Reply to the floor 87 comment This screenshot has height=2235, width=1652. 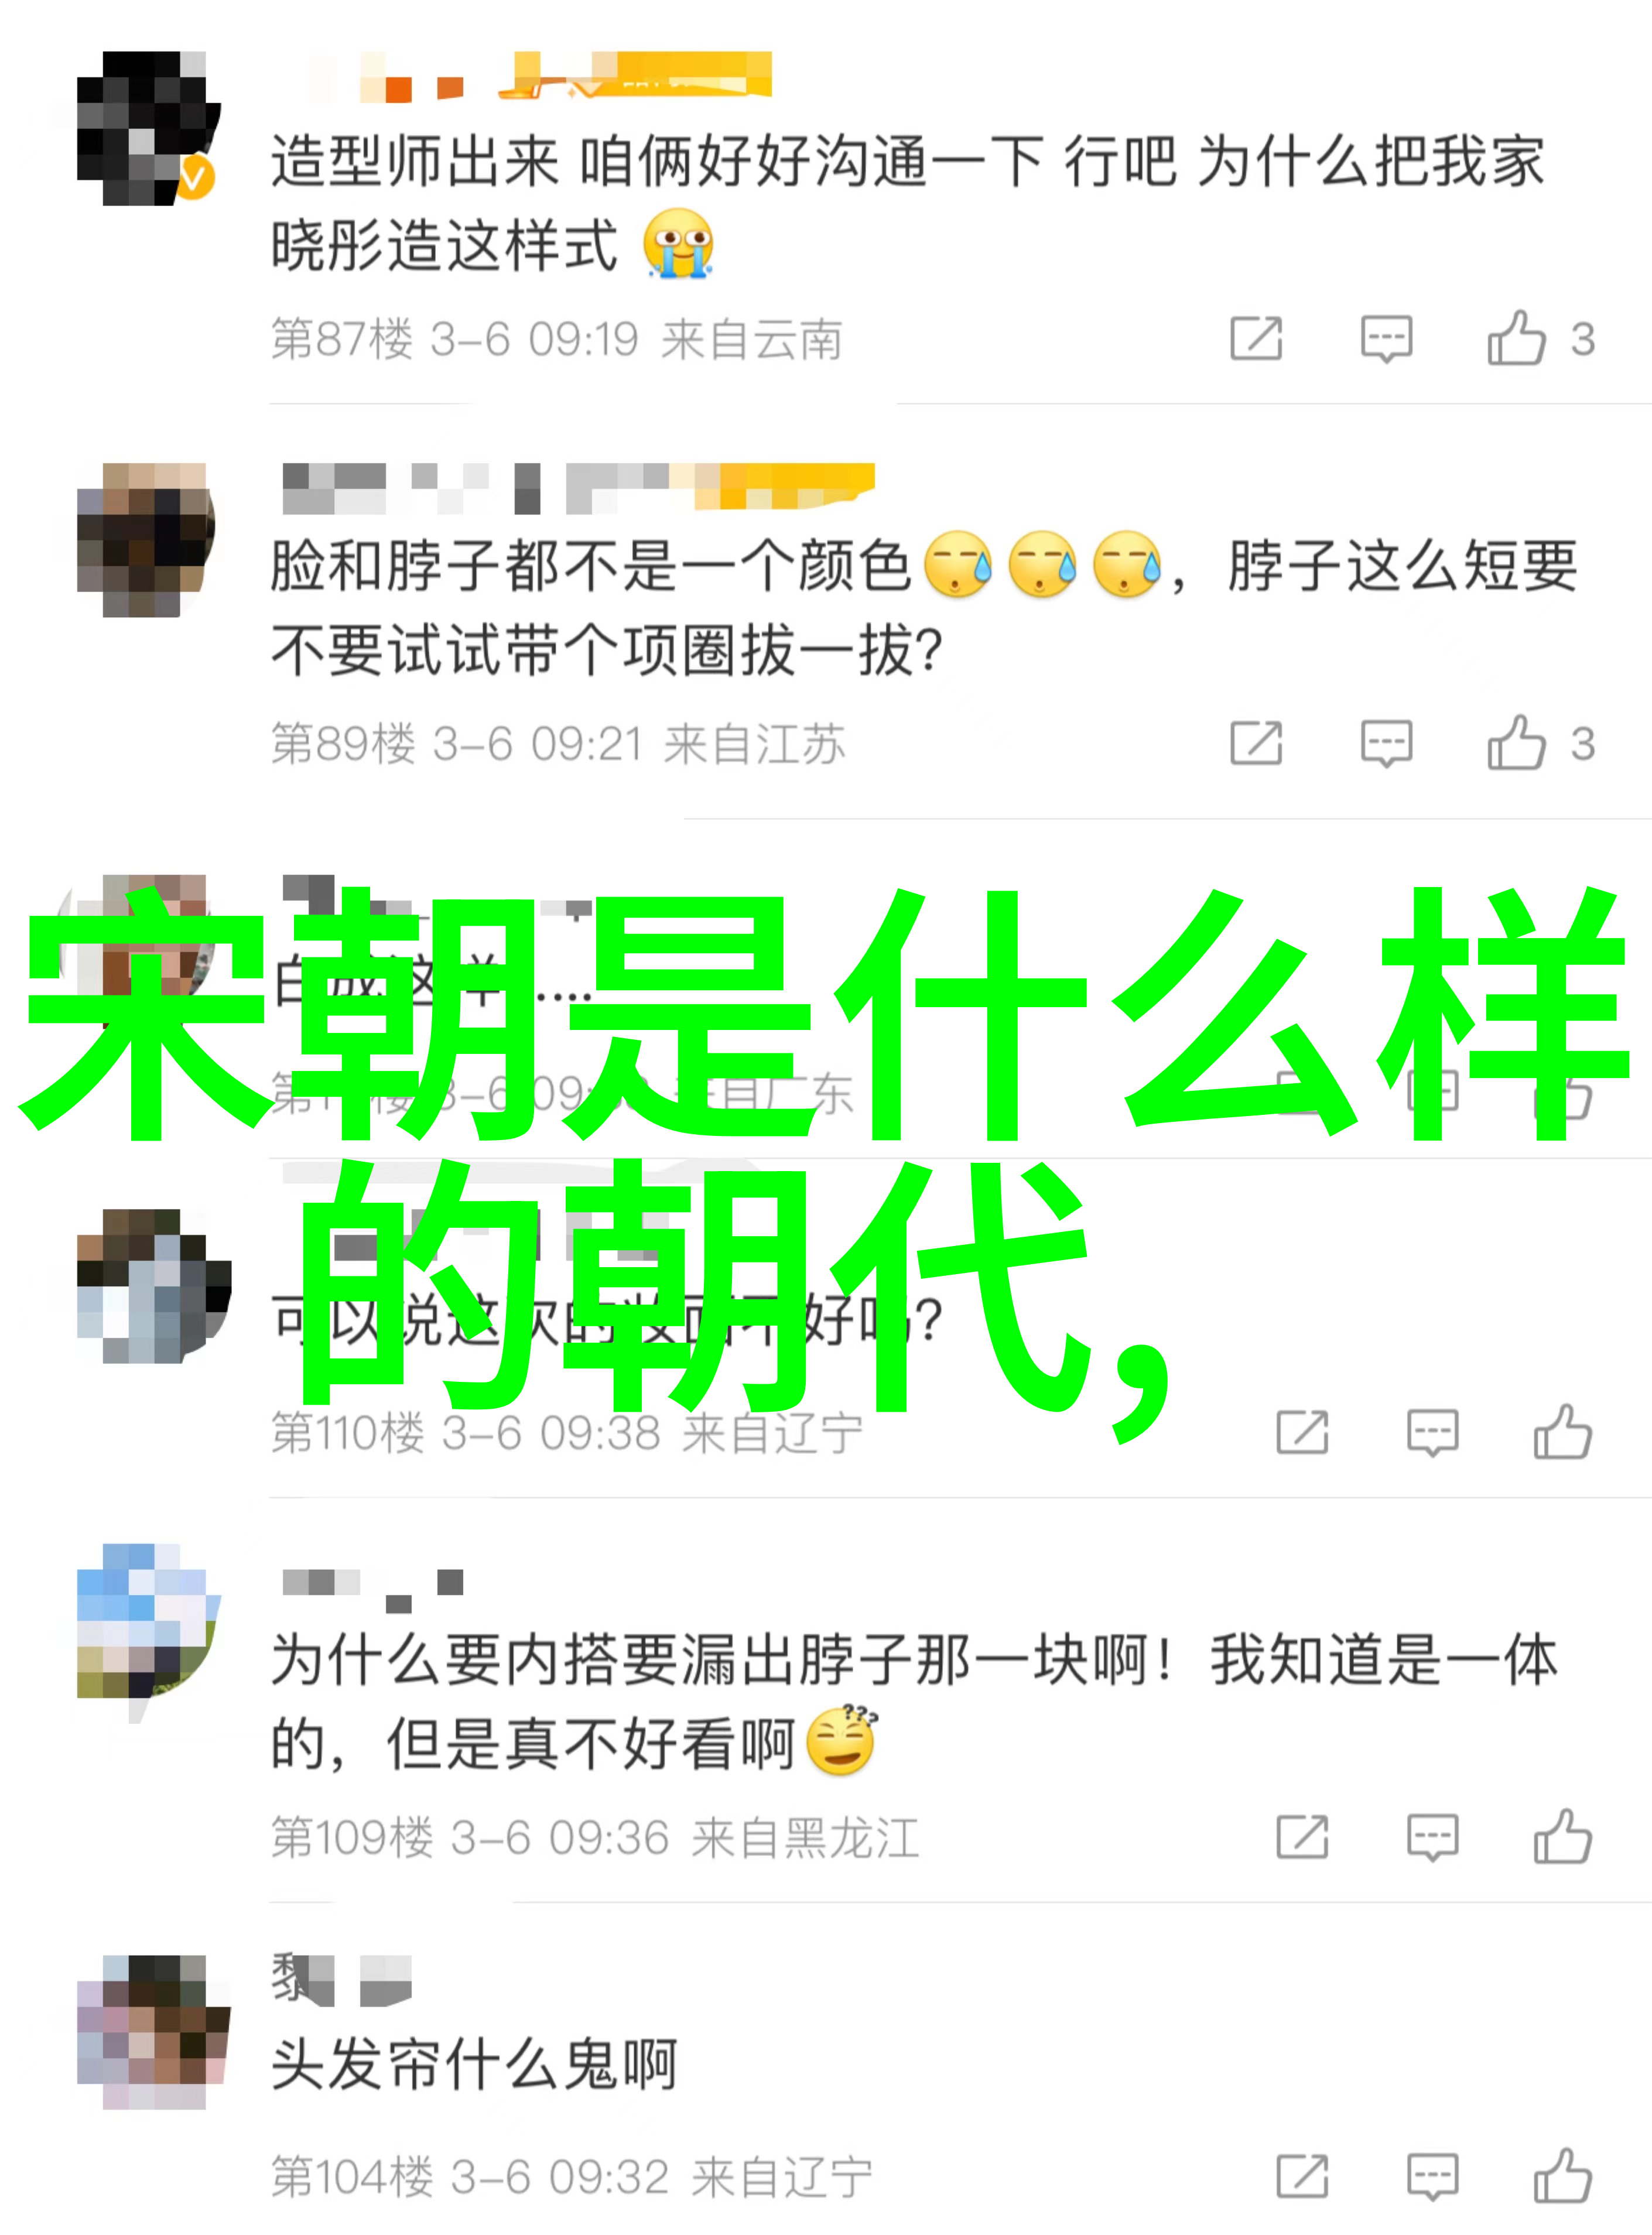[1386, 339]
